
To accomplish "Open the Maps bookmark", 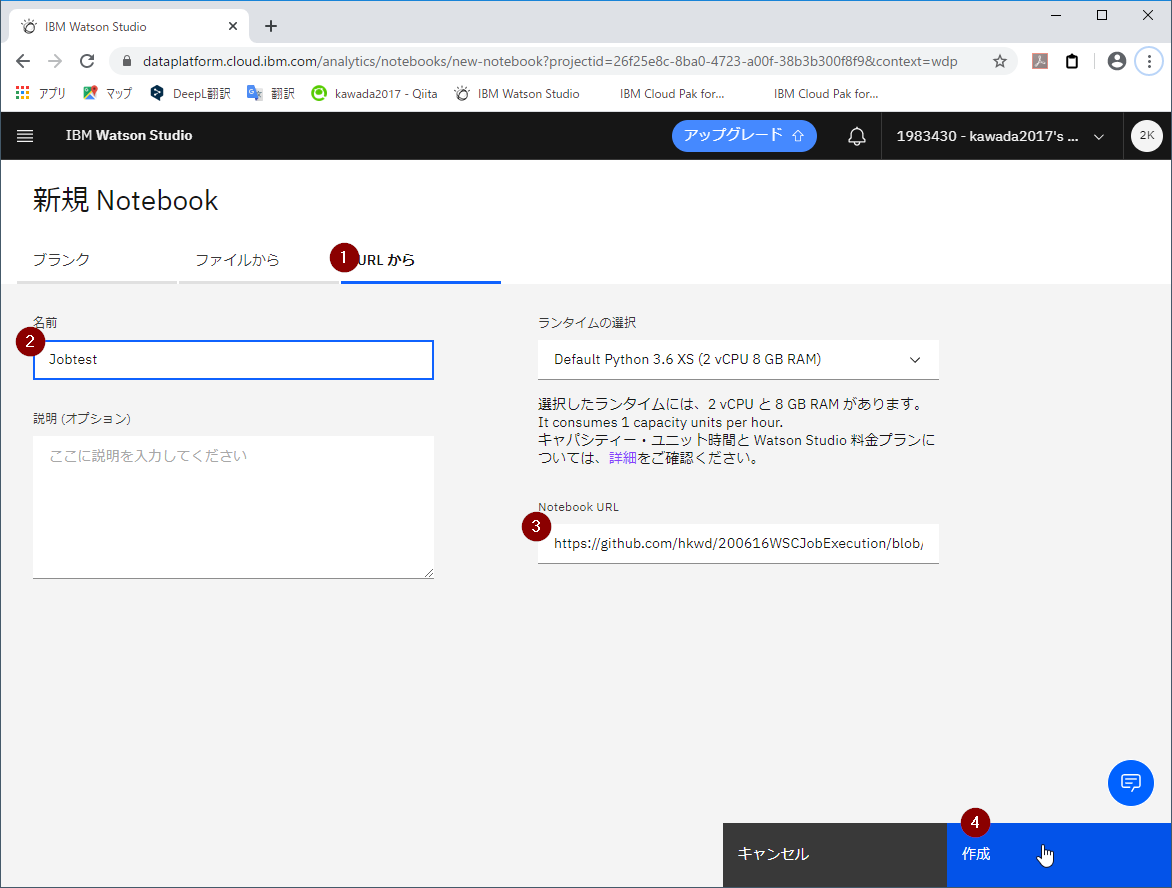I will coord(108,93).
